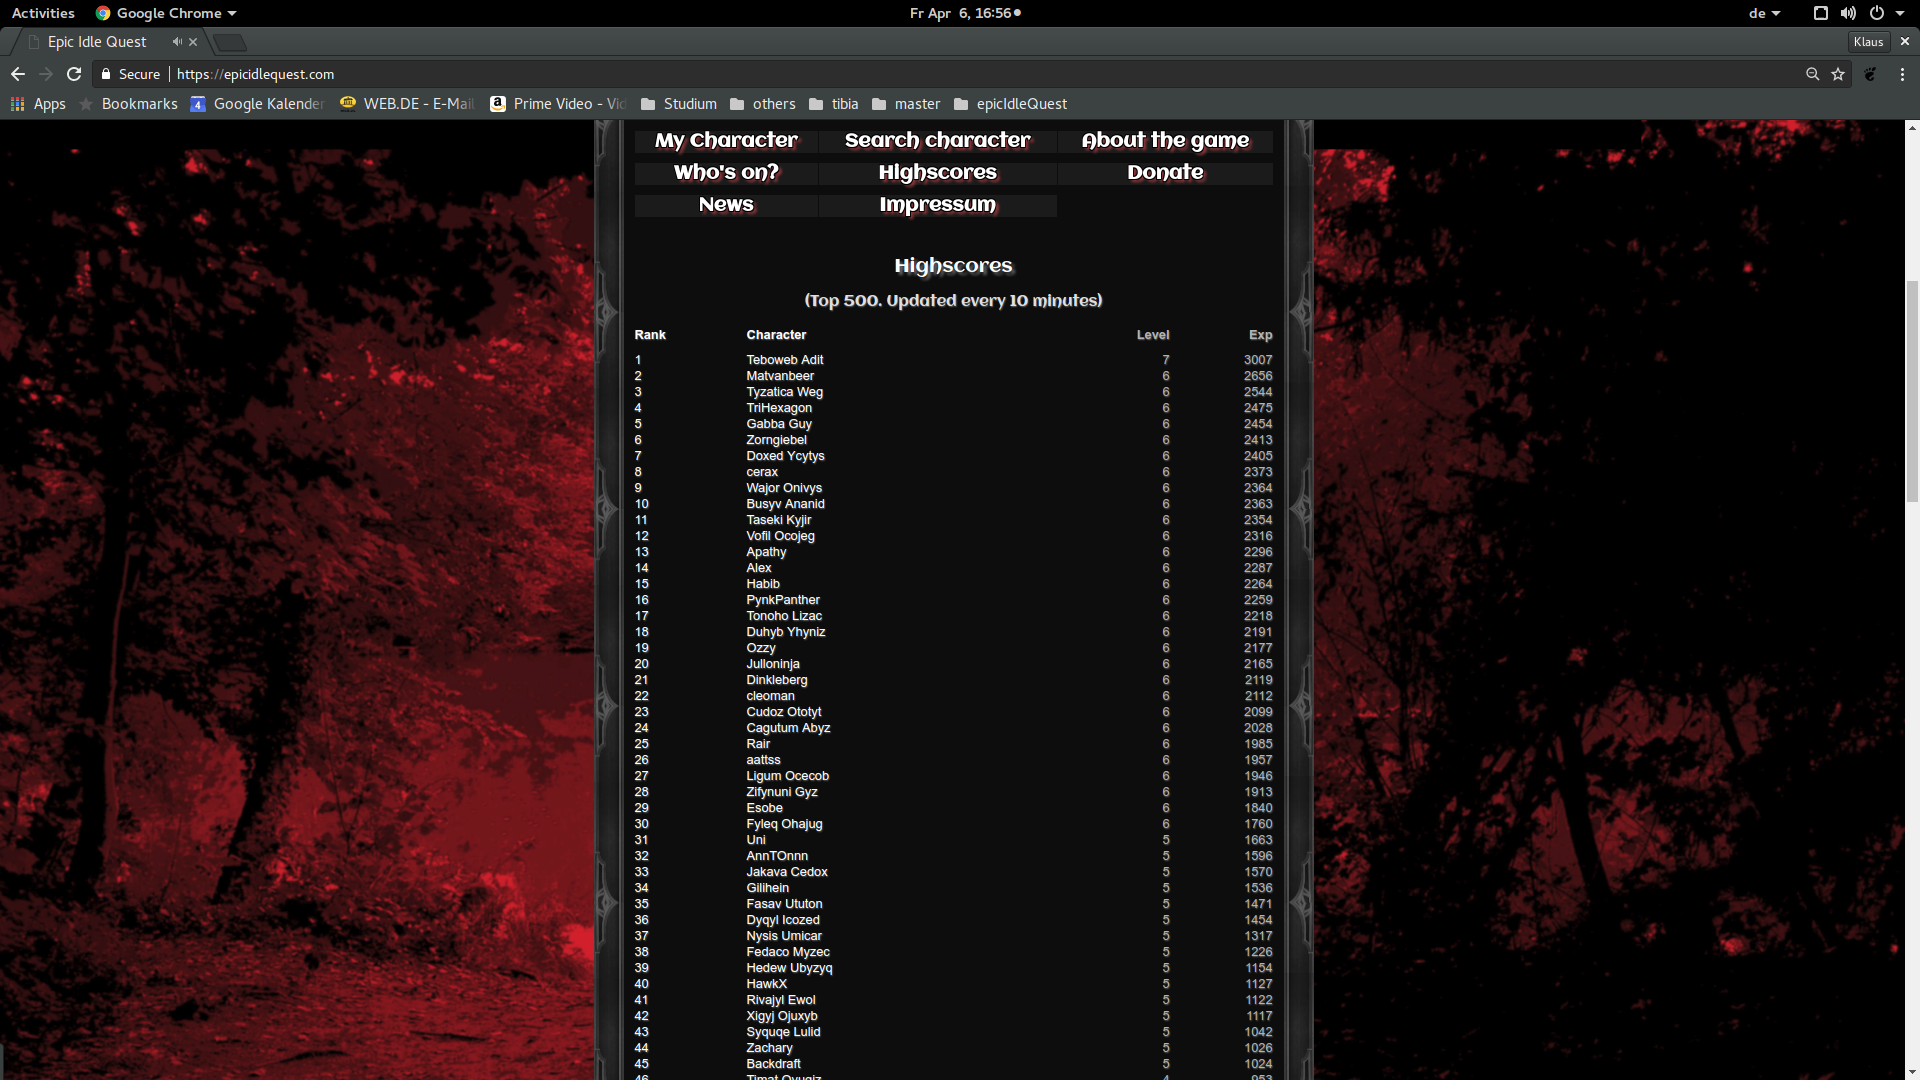The width and height of the screenshot is (1920, 1080).
Task: Open the Search character page
Action: 937,140
